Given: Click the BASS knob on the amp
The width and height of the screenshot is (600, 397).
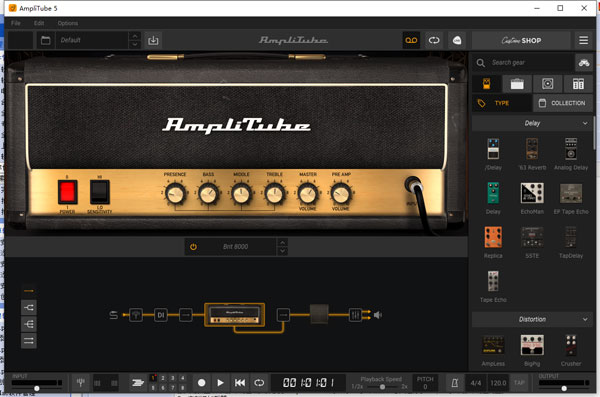Looking at the screenshot, I should 209,194.
